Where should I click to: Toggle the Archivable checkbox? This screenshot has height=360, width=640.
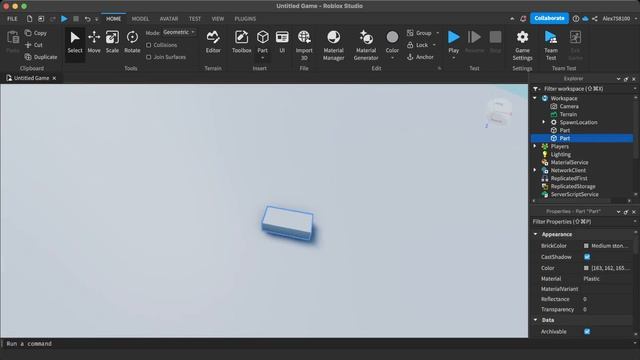click(x=587, y=331)
